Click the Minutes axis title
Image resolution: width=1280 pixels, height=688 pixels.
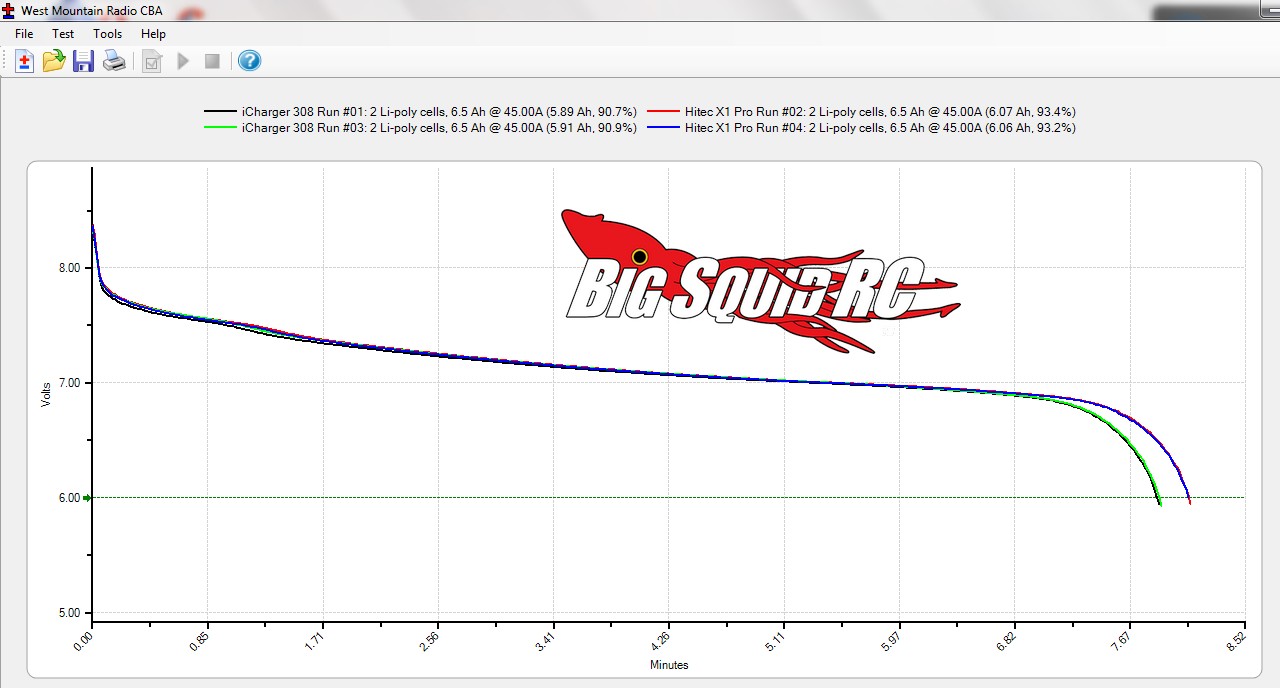669,665
